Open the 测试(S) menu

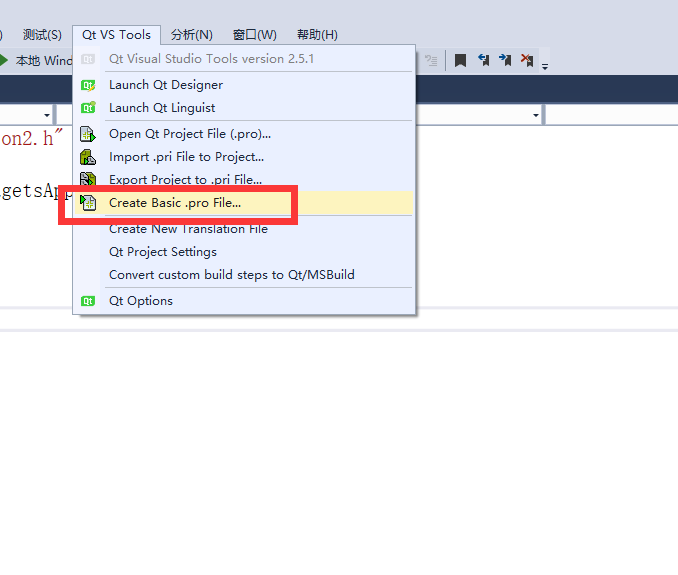point(42,35)
